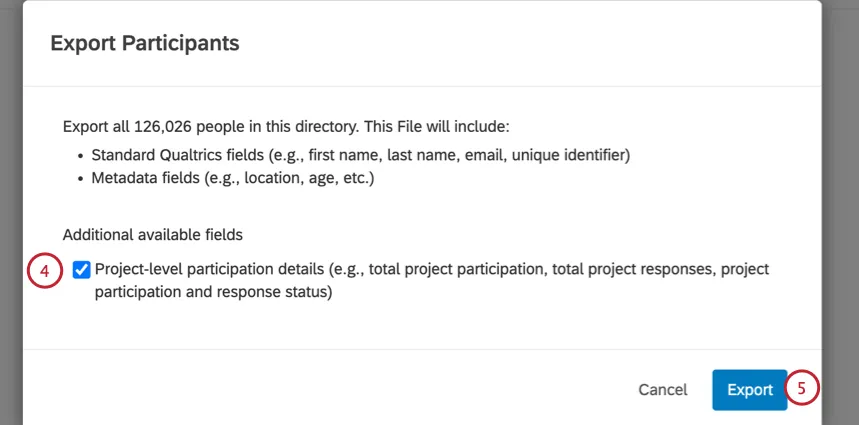Click the Additional available fields heading

(x=153, y=234)
